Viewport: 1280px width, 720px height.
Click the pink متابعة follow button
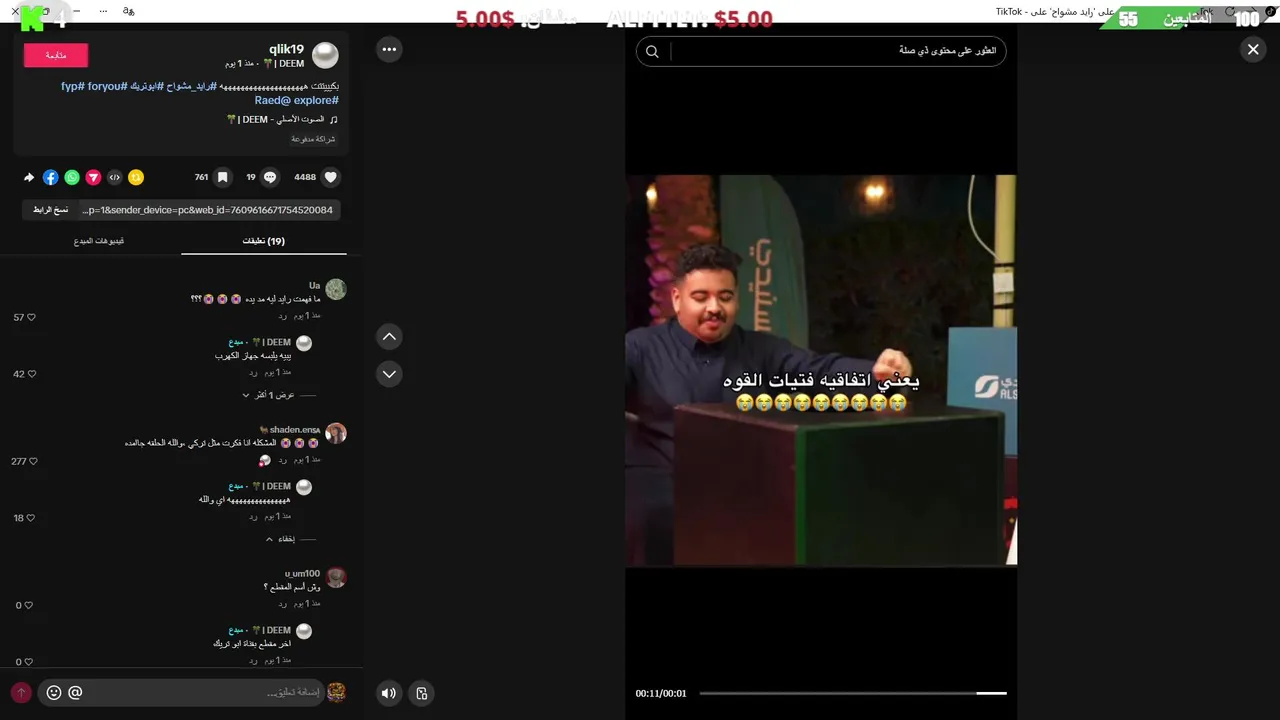click(56, 55)
